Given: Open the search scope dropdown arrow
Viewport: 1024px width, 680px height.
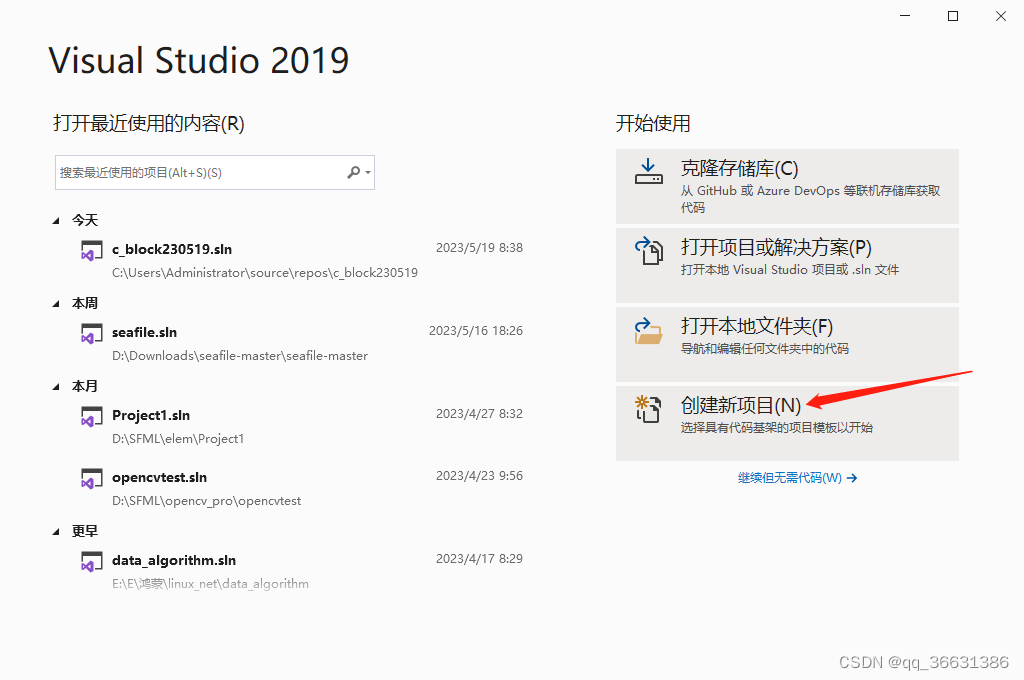Looking at the screenshot, I should (x=366, y=172).
